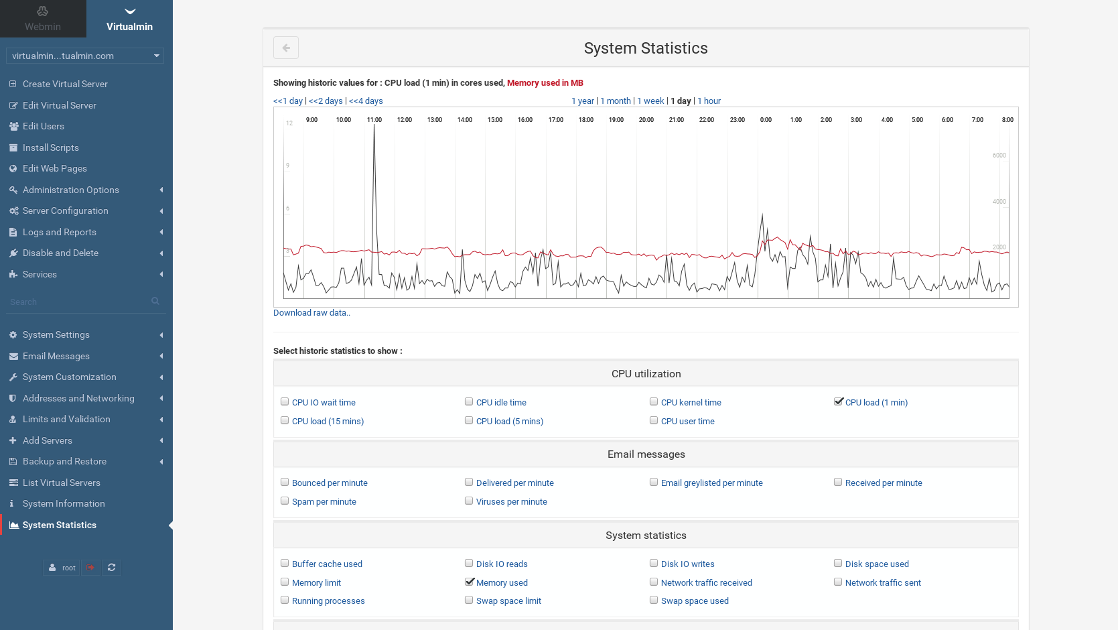Image resolution: width=1118 pixels, height=630 pixels.
Task: Uncheck the CPU load (1 min) checkbox
Action: coord(839,402)
